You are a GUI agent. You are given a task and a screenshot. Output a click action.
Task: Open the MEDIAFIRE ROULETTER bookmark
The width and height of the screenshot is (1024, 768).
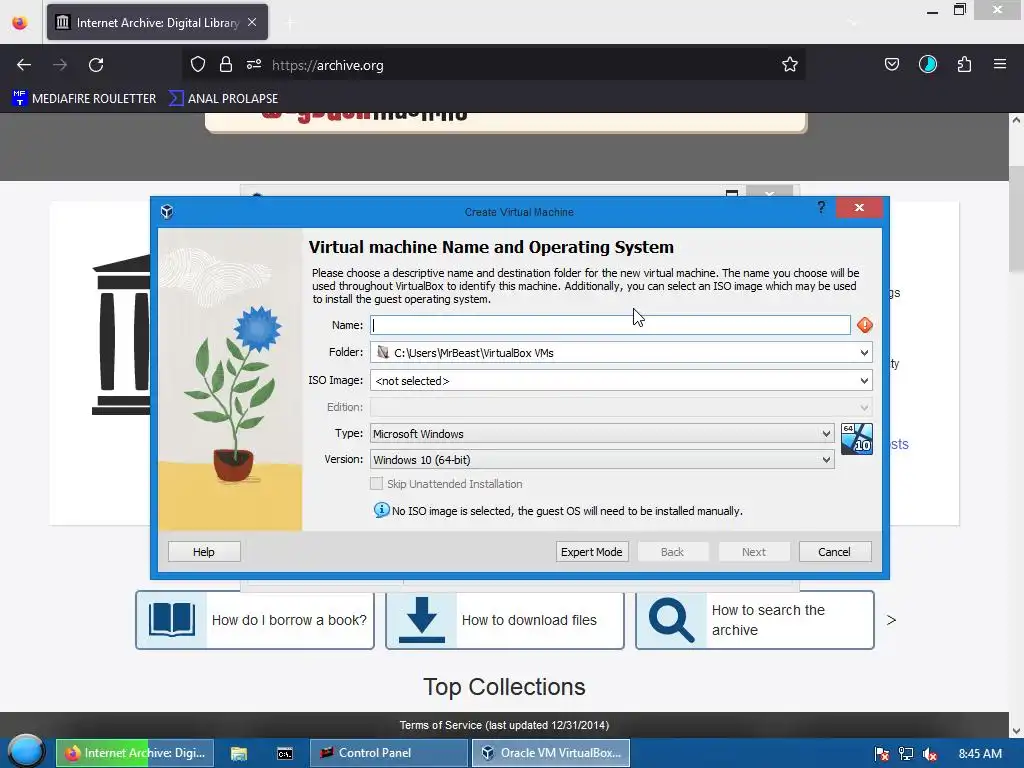click(84, 99)
